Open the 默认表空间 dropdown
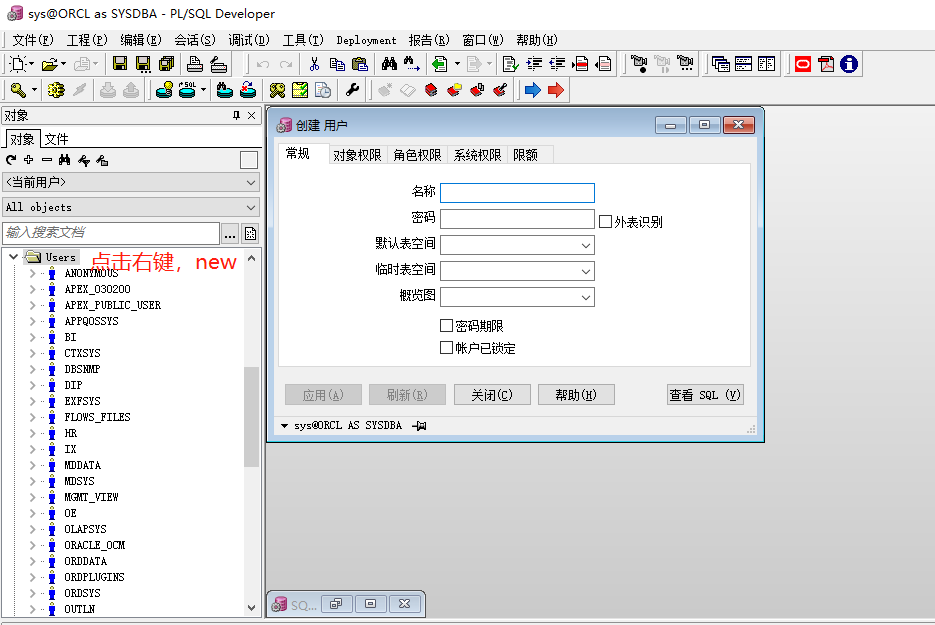 (586, 245)
